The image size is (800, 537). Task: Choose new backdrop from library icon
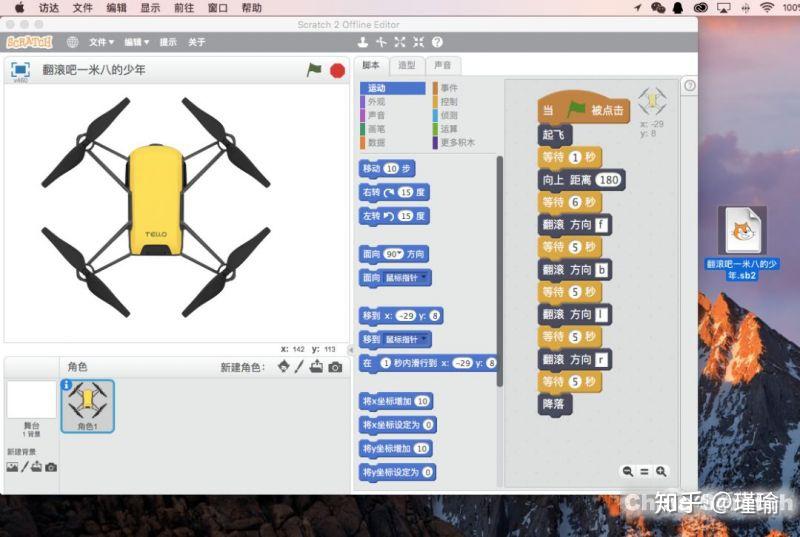[x=12, y=467]
